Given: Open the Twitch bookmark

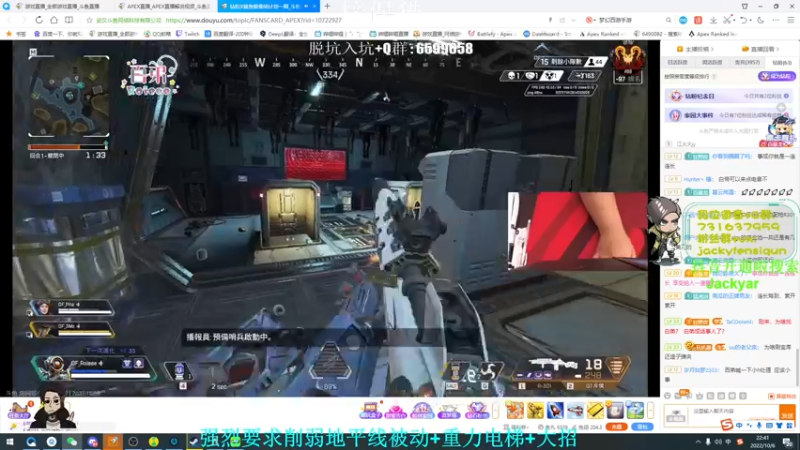Looking at the screenshot, I should click(188, 34).
